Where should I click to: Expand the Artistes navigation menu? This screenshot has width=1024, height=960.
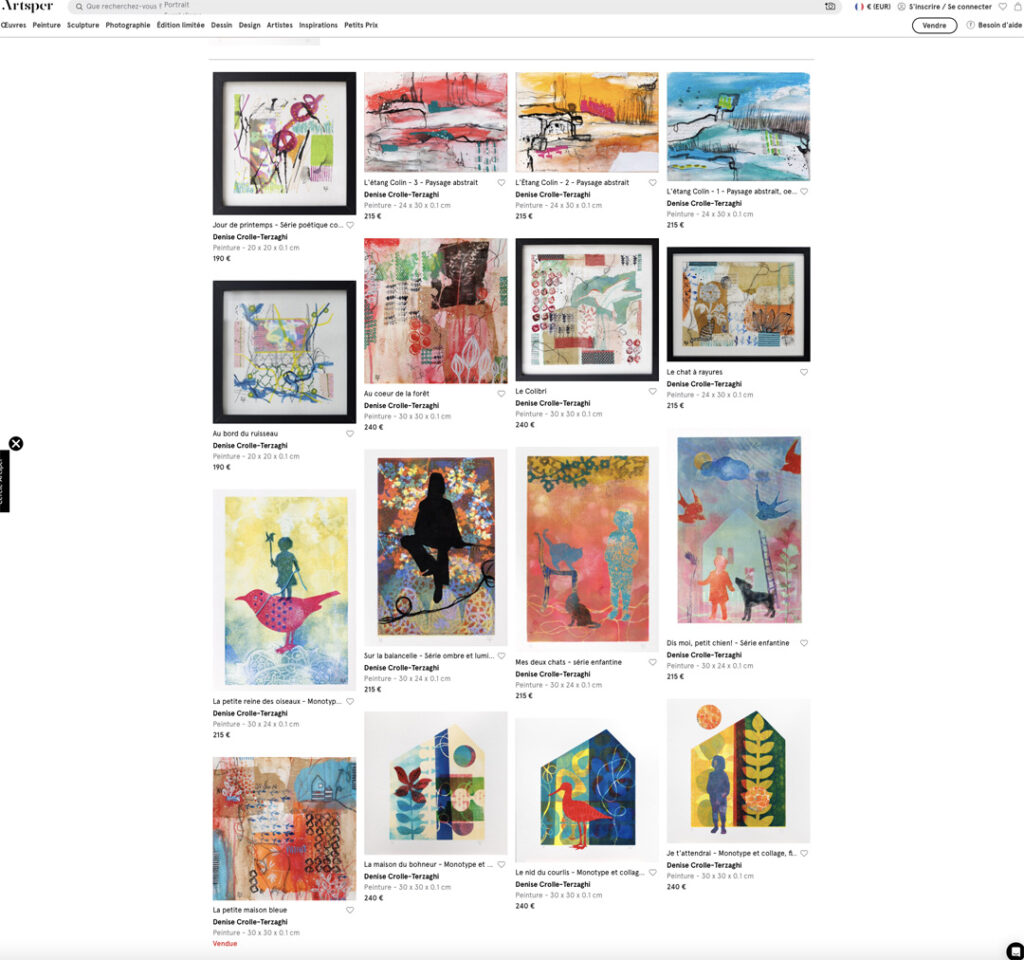(x=280, y=25)
